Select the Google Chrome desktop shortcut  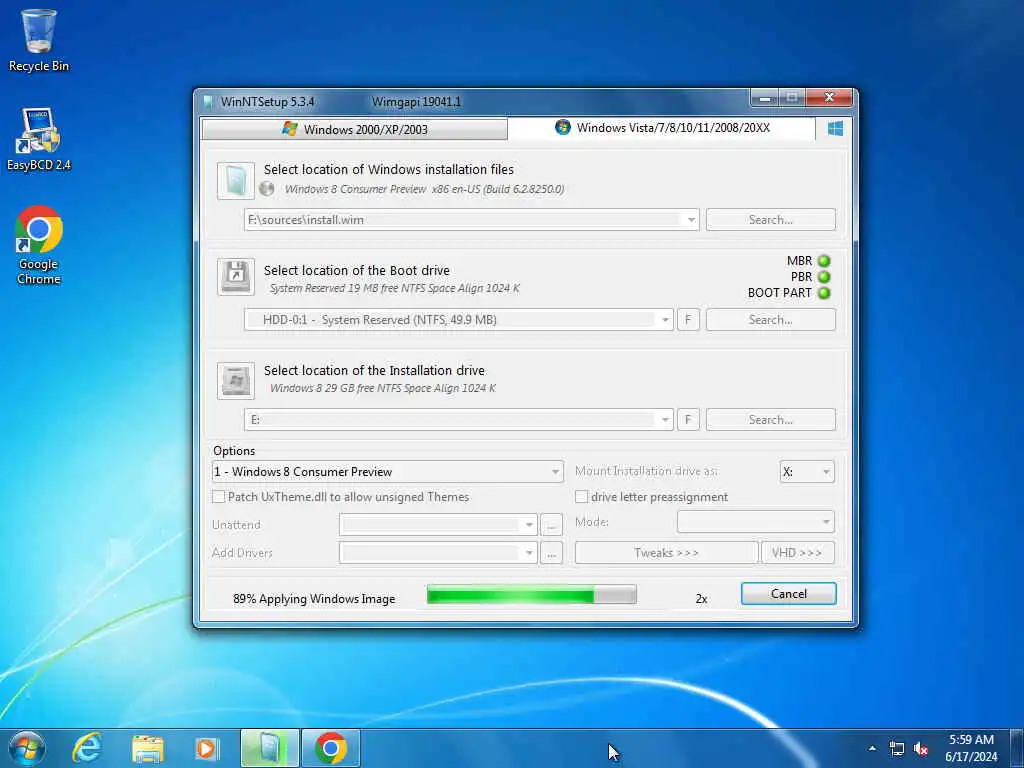(x=39, y=245)
